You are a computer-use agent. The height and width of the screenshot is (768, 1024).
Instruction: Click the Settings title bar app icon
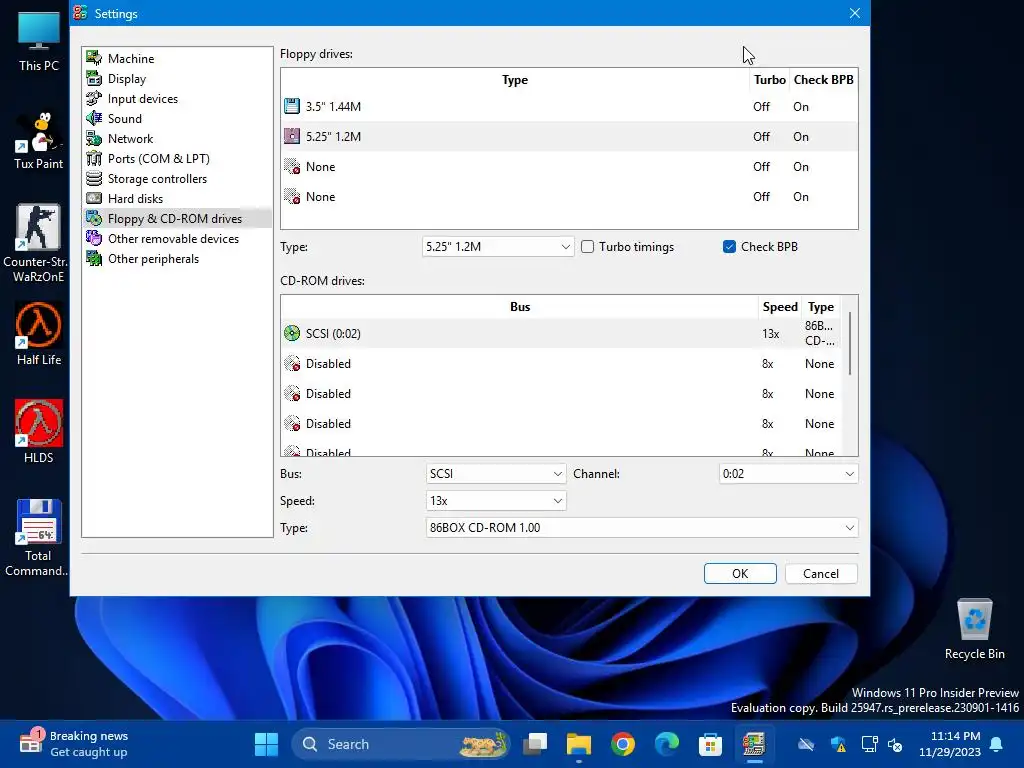coord(80,13)
